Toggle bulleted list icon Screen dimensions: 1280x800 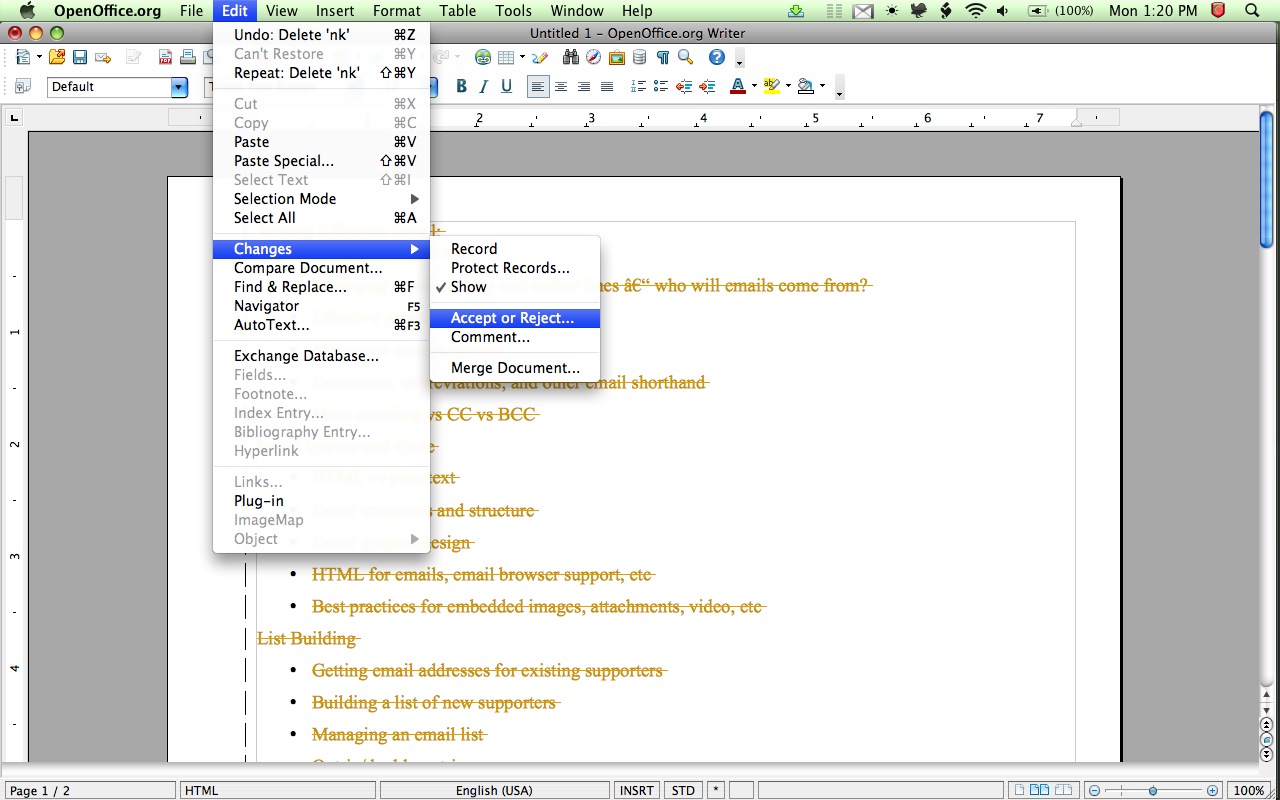[x=661, y=87]
